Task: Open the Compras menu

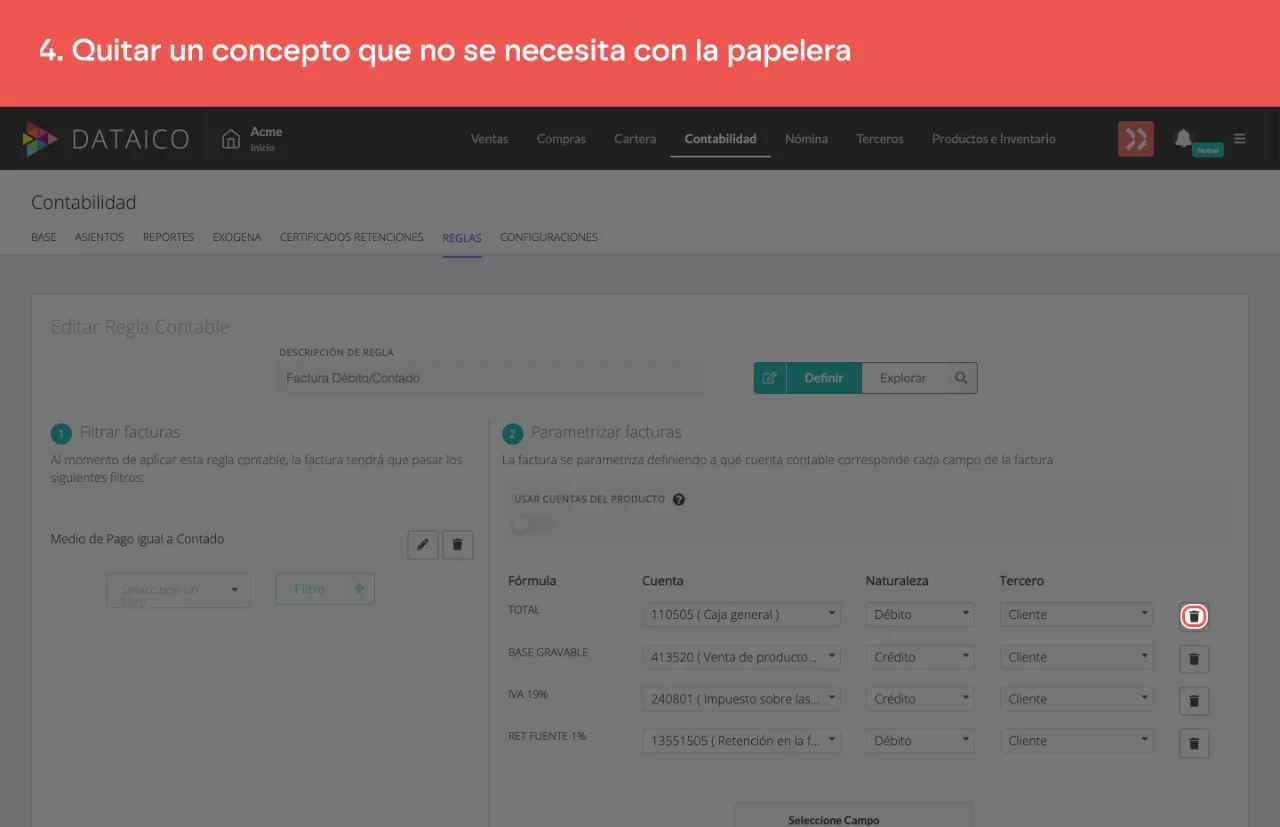Action: pyautogui.click(x=561, y=139)
